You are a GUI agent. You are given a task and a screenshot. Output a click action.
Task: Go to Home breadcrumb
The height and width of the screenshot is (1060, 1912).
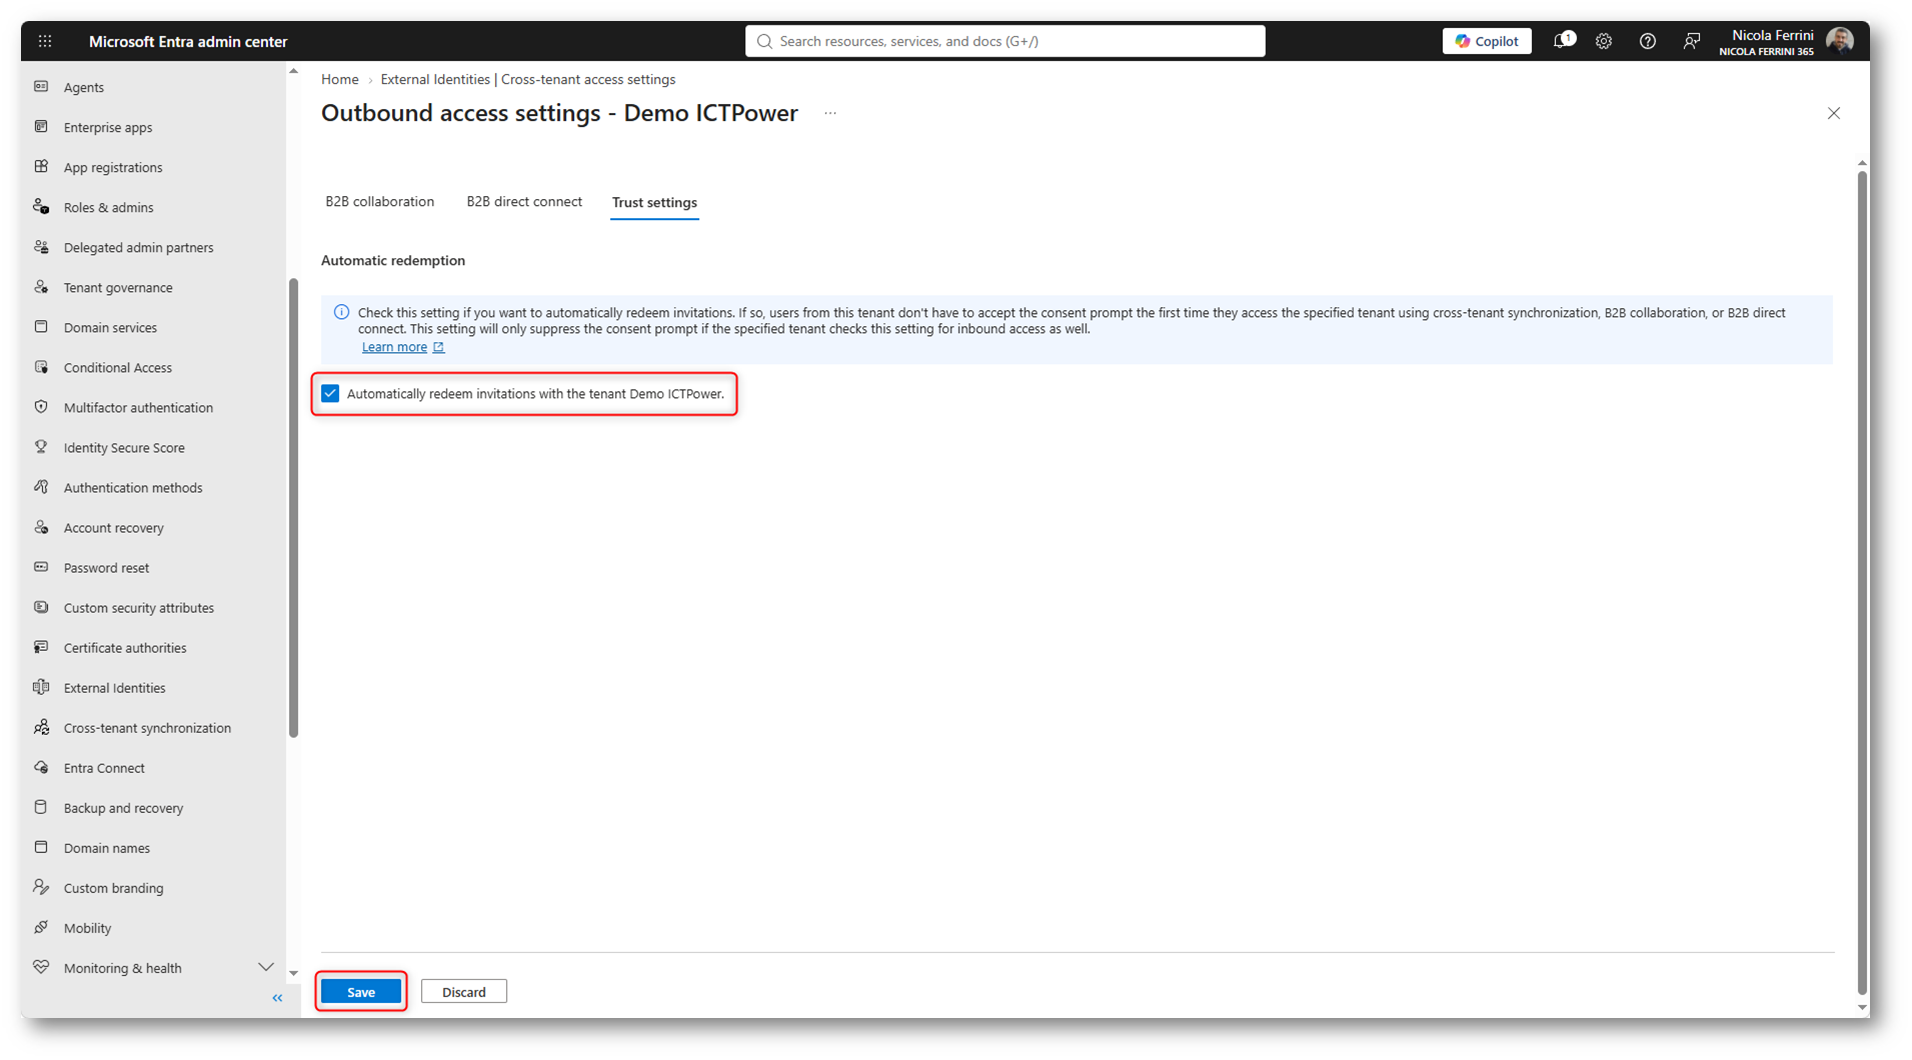pos(340,79)
